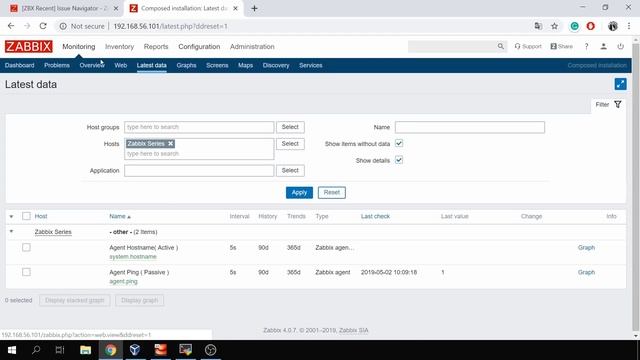The width and height of the screenshot is (640, 360).
Task: Go to the Screens submenu
Action: (217, 65)
